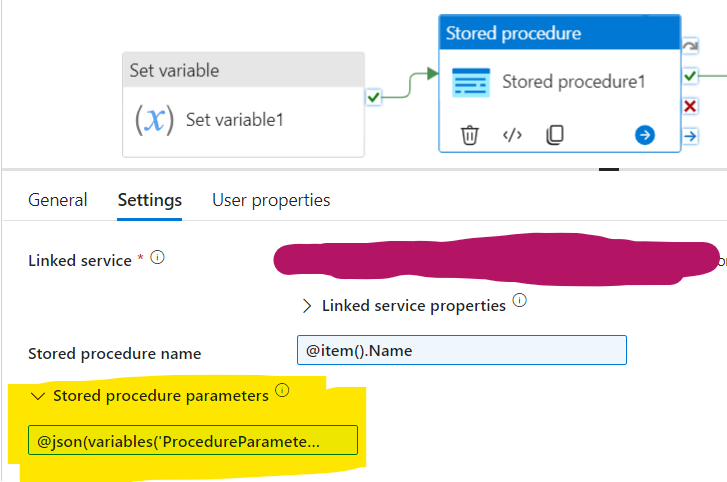Click Stored procedure success output checkmark
The image size is (727, 482).
click(x=690, y=76)
